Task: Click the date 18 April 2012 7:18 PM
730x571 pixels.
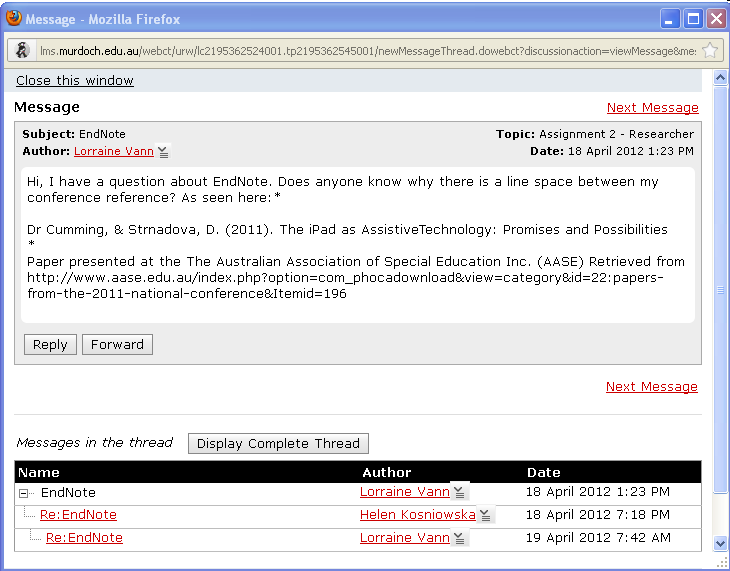Action: tap(598, 515)
